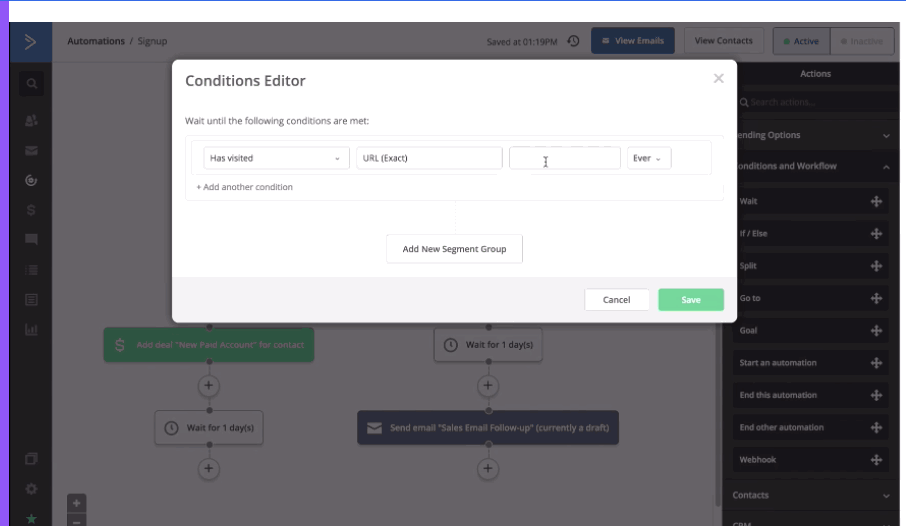Add a step below left Wait for 1 day(s)

[209, 469]
